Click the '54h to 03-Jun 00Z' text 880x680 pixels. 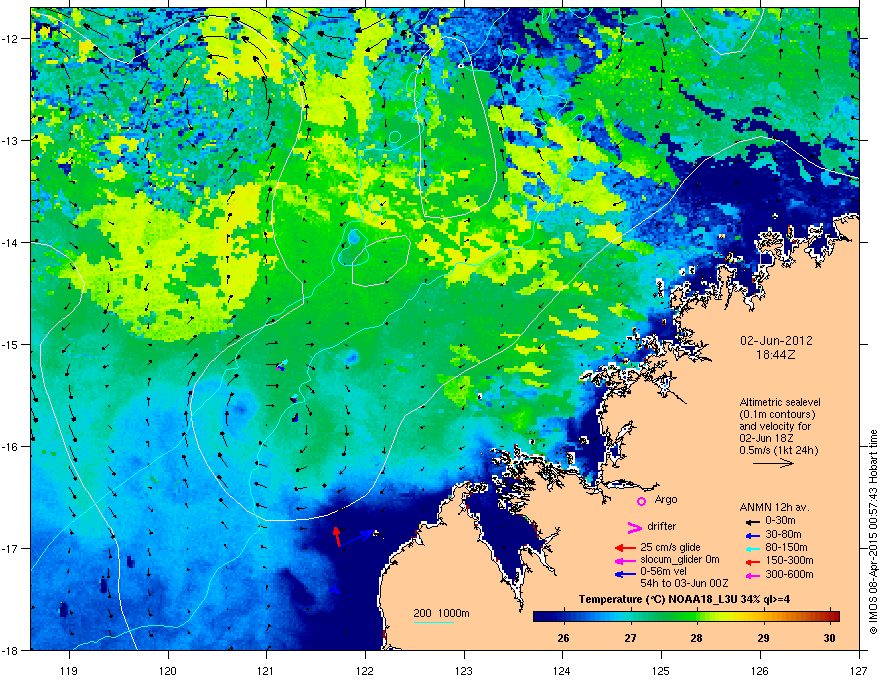[x=684, y=583]
